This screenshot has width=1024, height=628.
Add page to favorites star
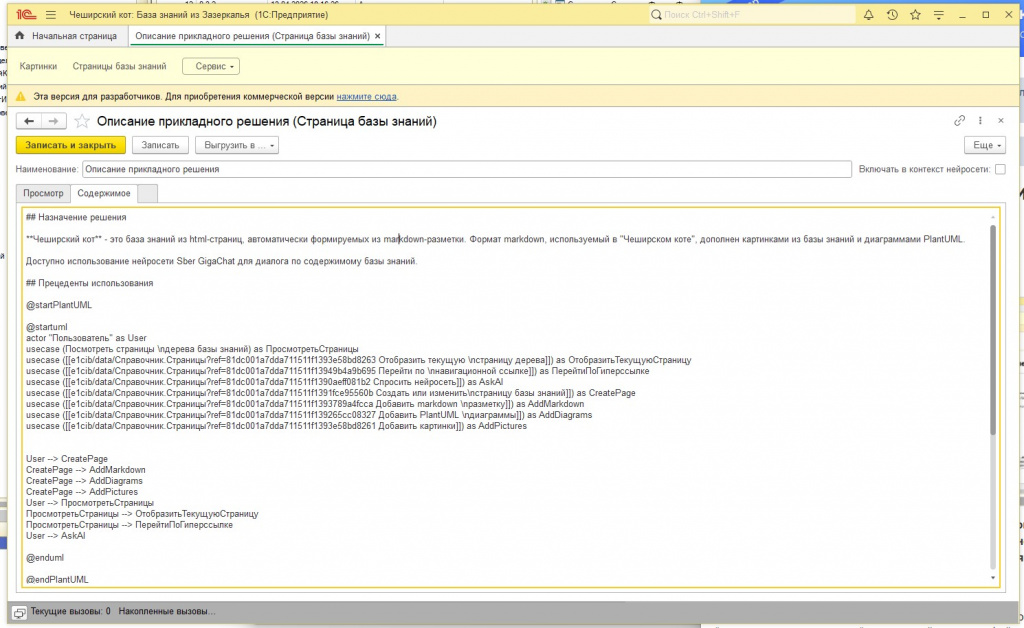(82, 121)
